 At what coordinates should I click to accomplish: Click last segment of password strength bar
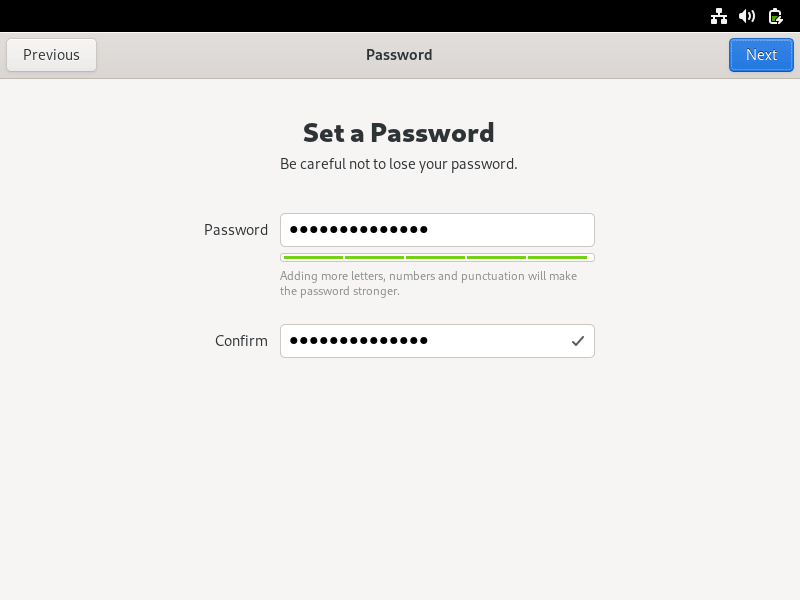pyautogui.click(x=558, y=258)
